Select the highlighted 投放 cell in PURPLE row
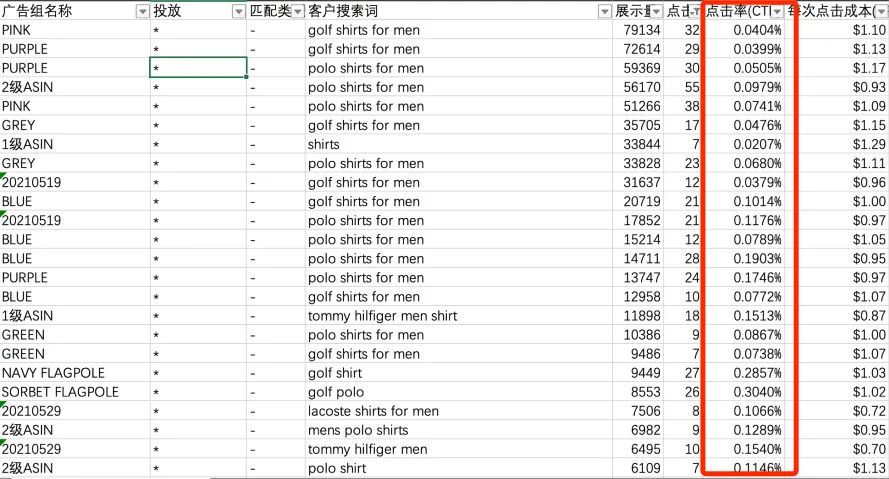This screenshot has height=479, width=889. pos(198,68)
